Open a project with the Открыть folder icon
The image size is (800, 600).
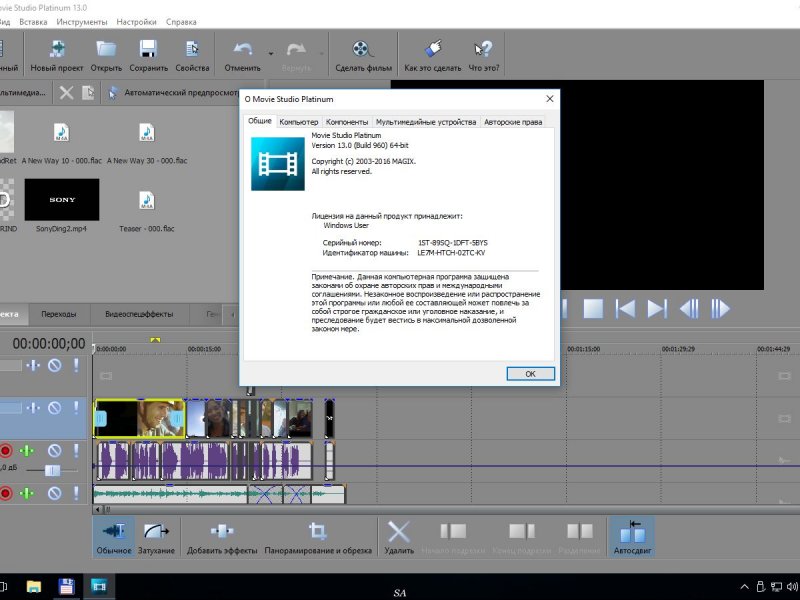[106, 49]
